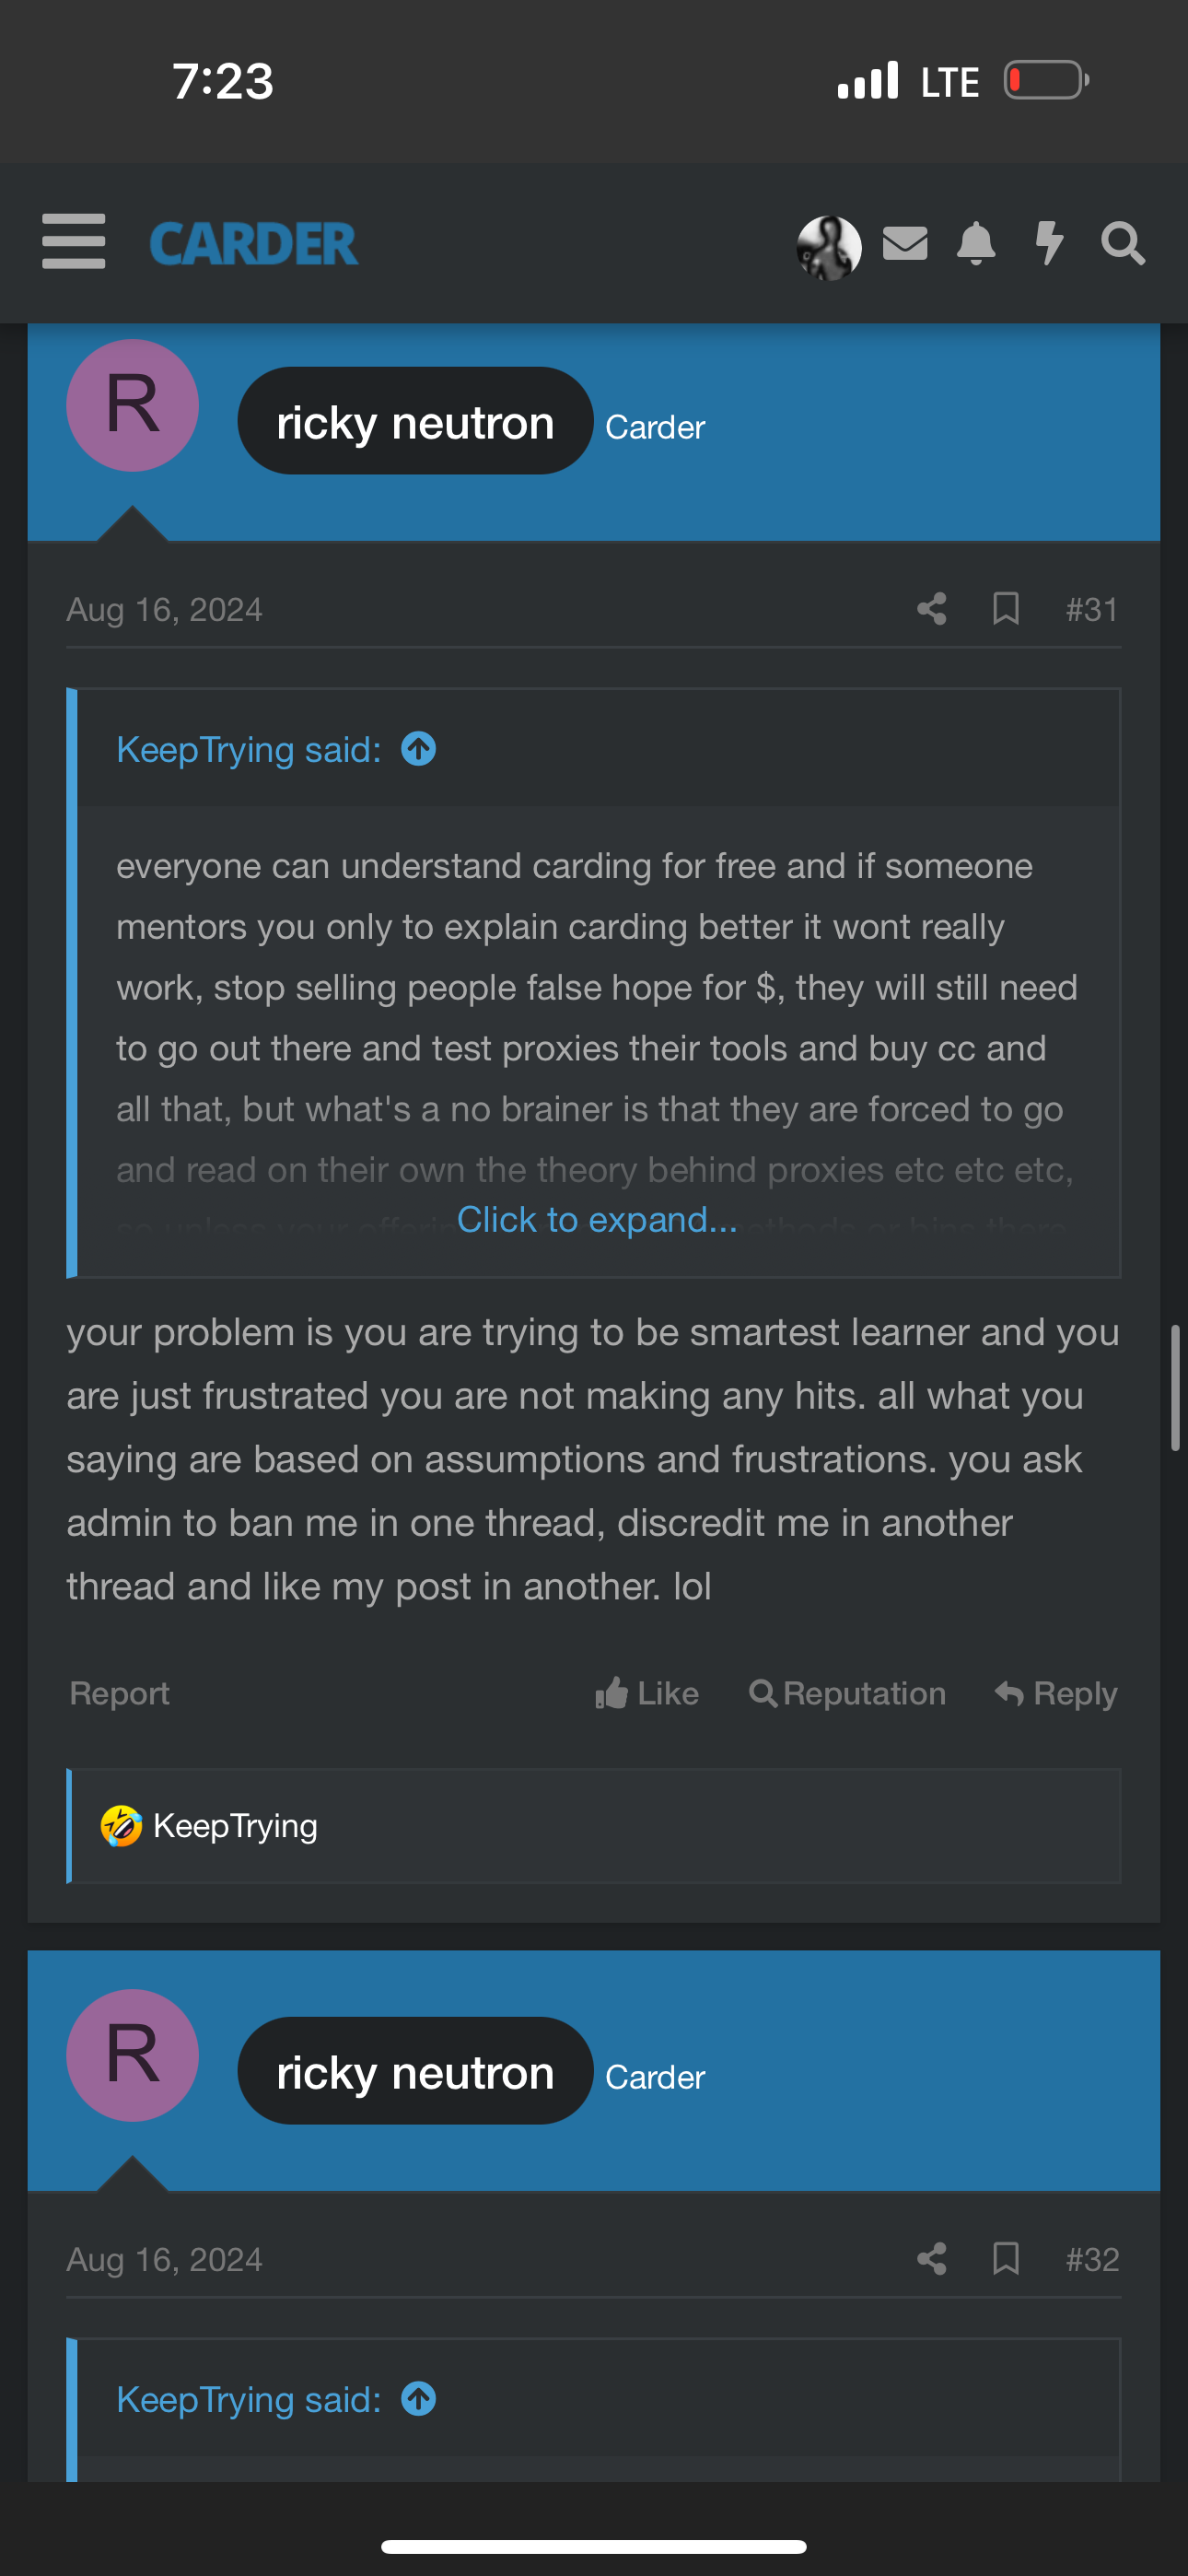Image resolution: width=1188 pixels, height=2576 pixels.
Task: Bookmark post #32
Action: [x=1005, y=2259]
